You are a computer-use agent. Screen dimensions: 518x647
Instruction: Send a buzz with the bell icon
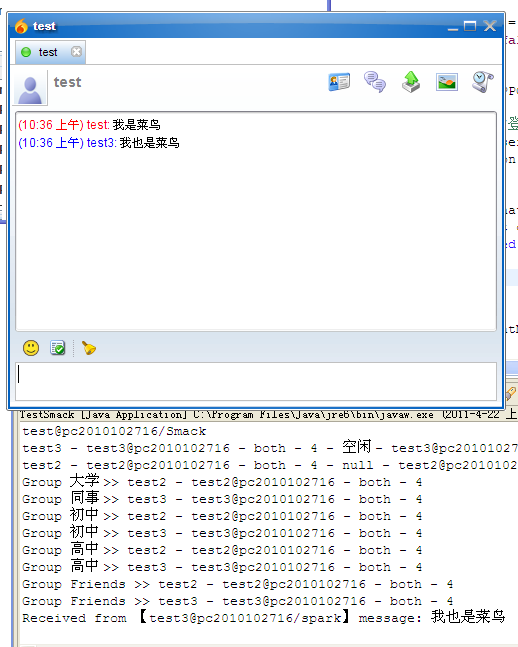click(88, 348)
